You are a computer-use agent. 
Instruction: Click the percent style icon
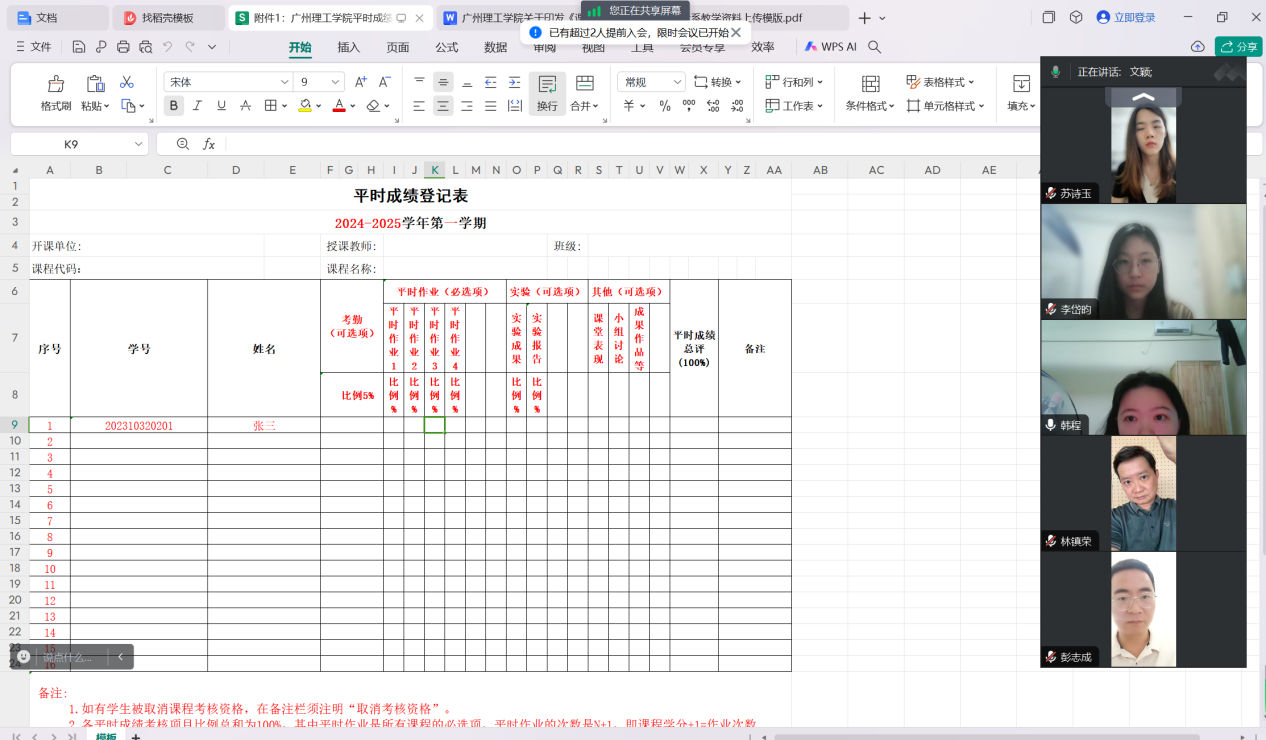coord(664,106)
